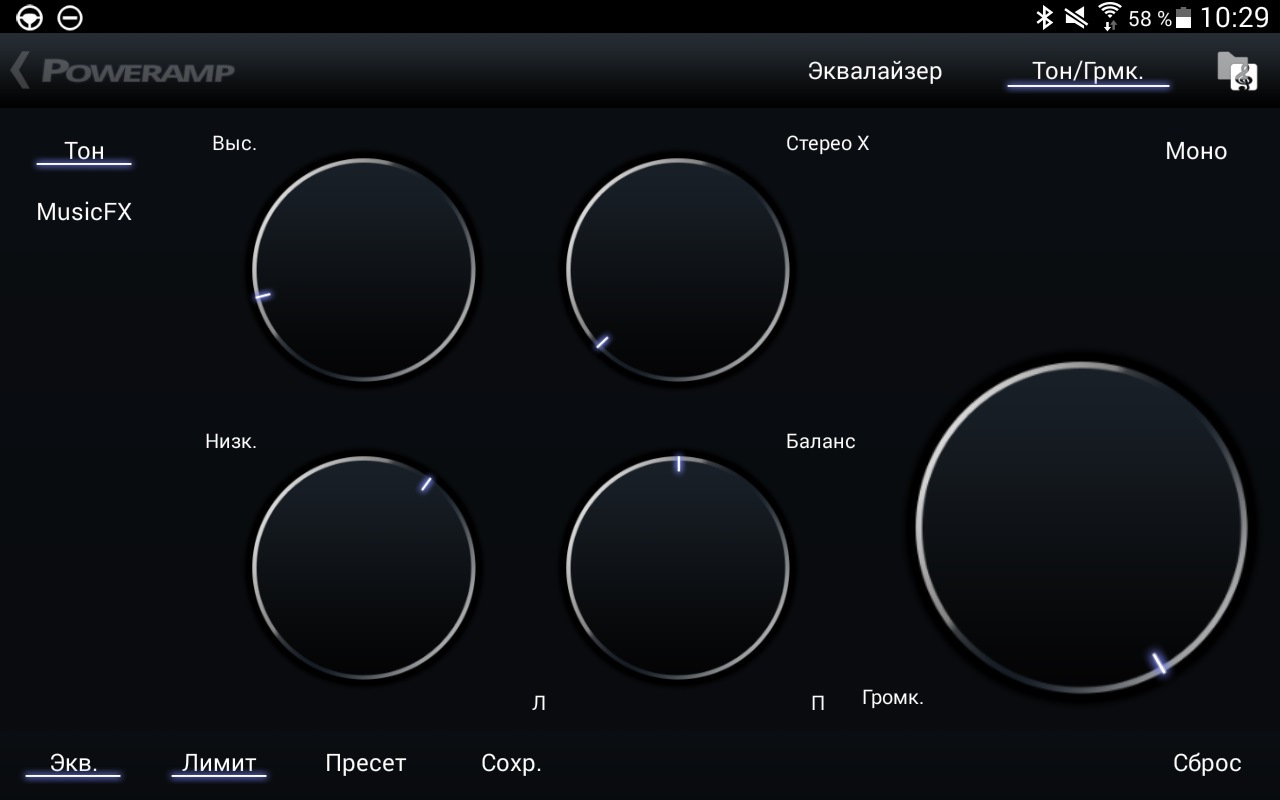Click the Низк. bass knob

[x=364, y=568]
